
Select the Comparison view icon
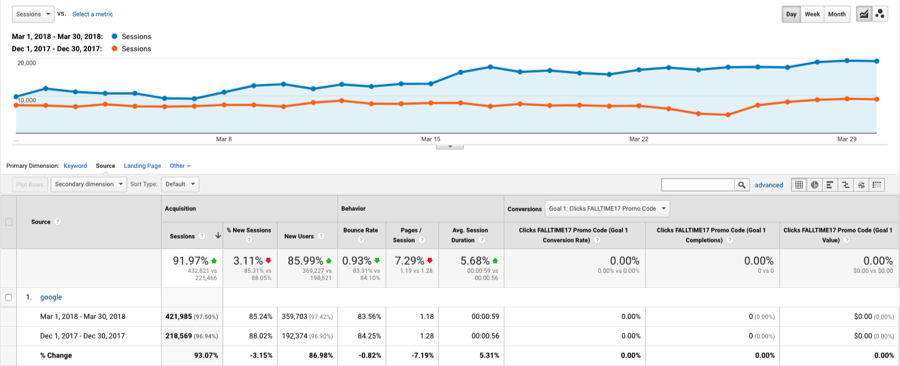(x=845, y=185)
